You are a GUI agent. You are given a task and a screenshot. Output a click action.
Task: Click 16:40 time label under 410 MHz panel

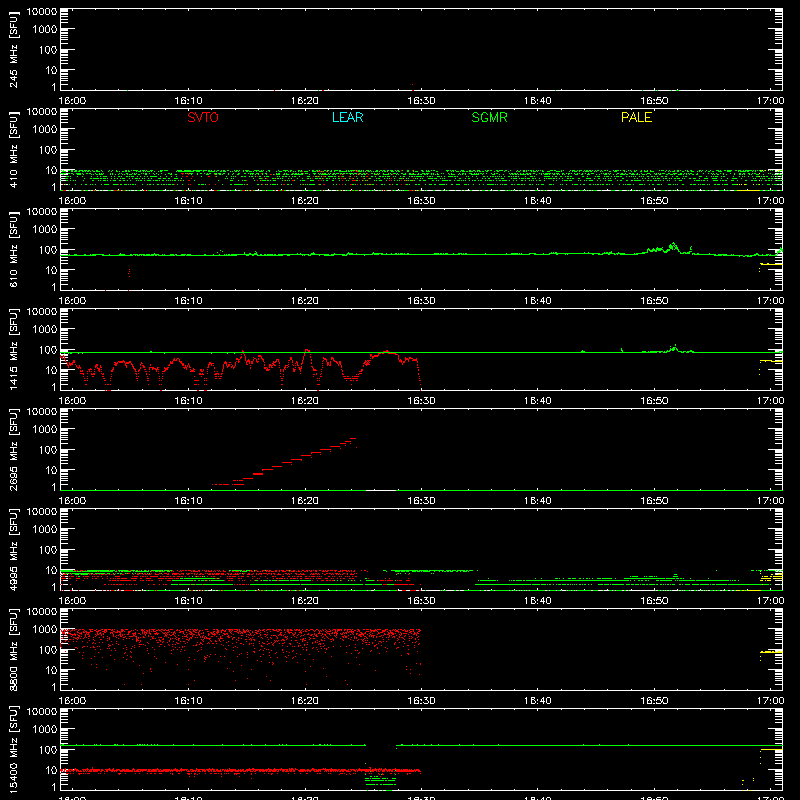538,201
